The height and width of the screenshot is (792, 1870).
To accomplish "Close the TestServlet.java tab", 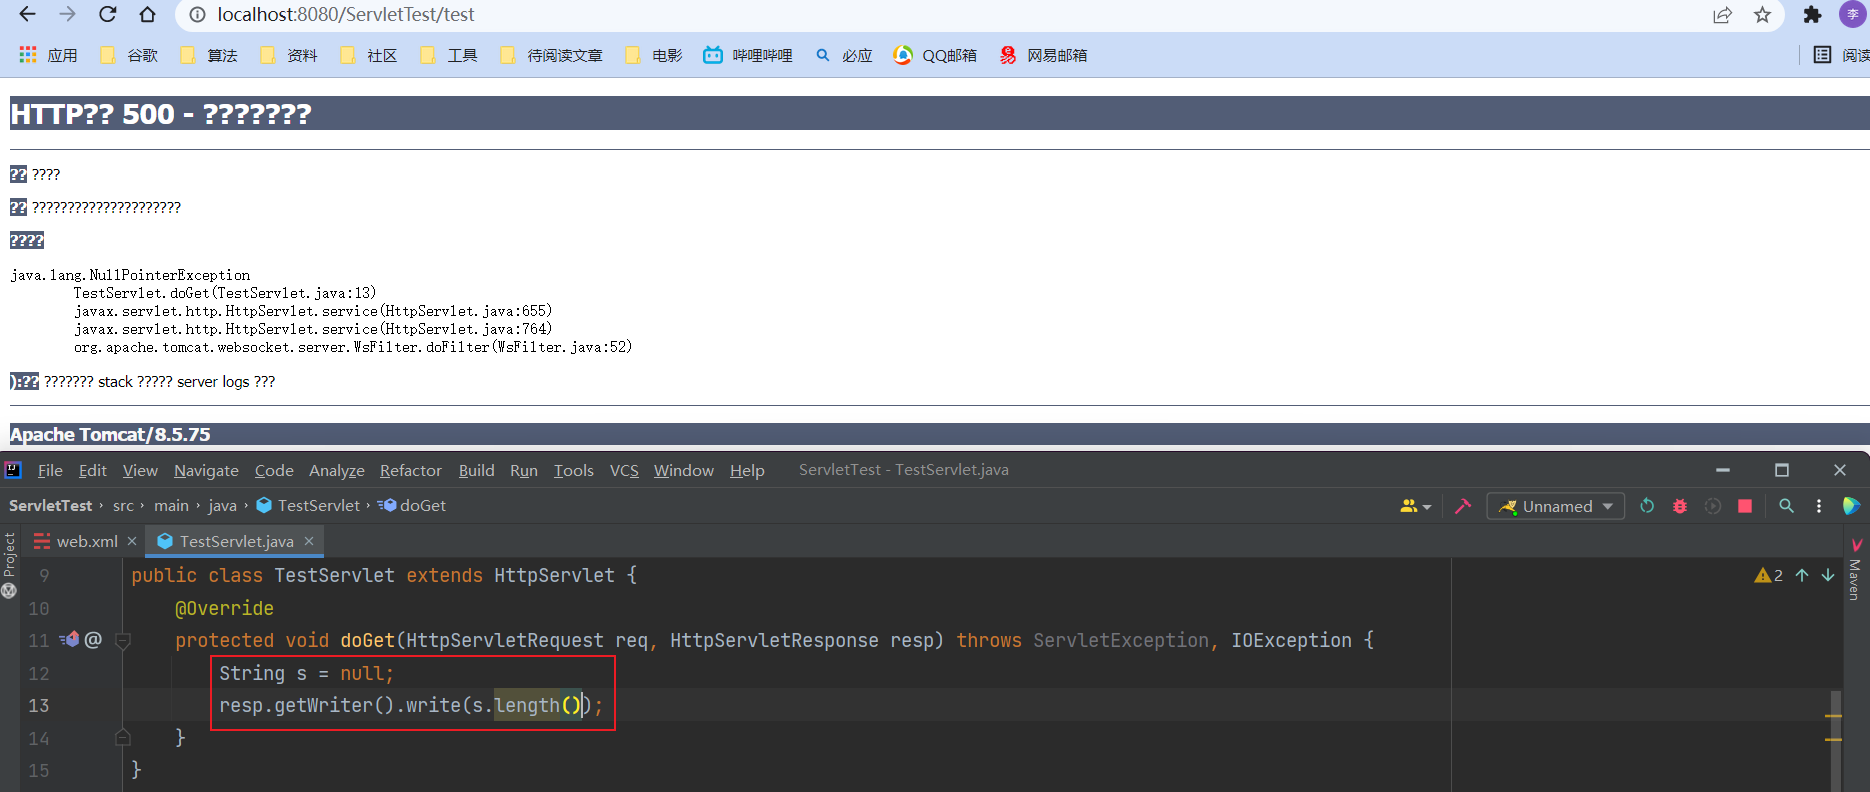I will click(309, 541).
